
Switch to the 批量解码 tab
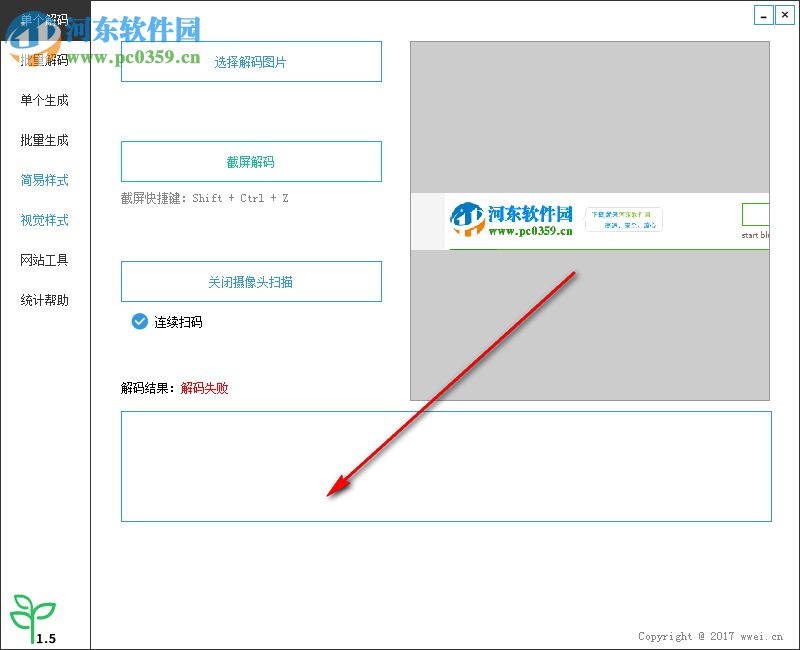click(43, 60)
